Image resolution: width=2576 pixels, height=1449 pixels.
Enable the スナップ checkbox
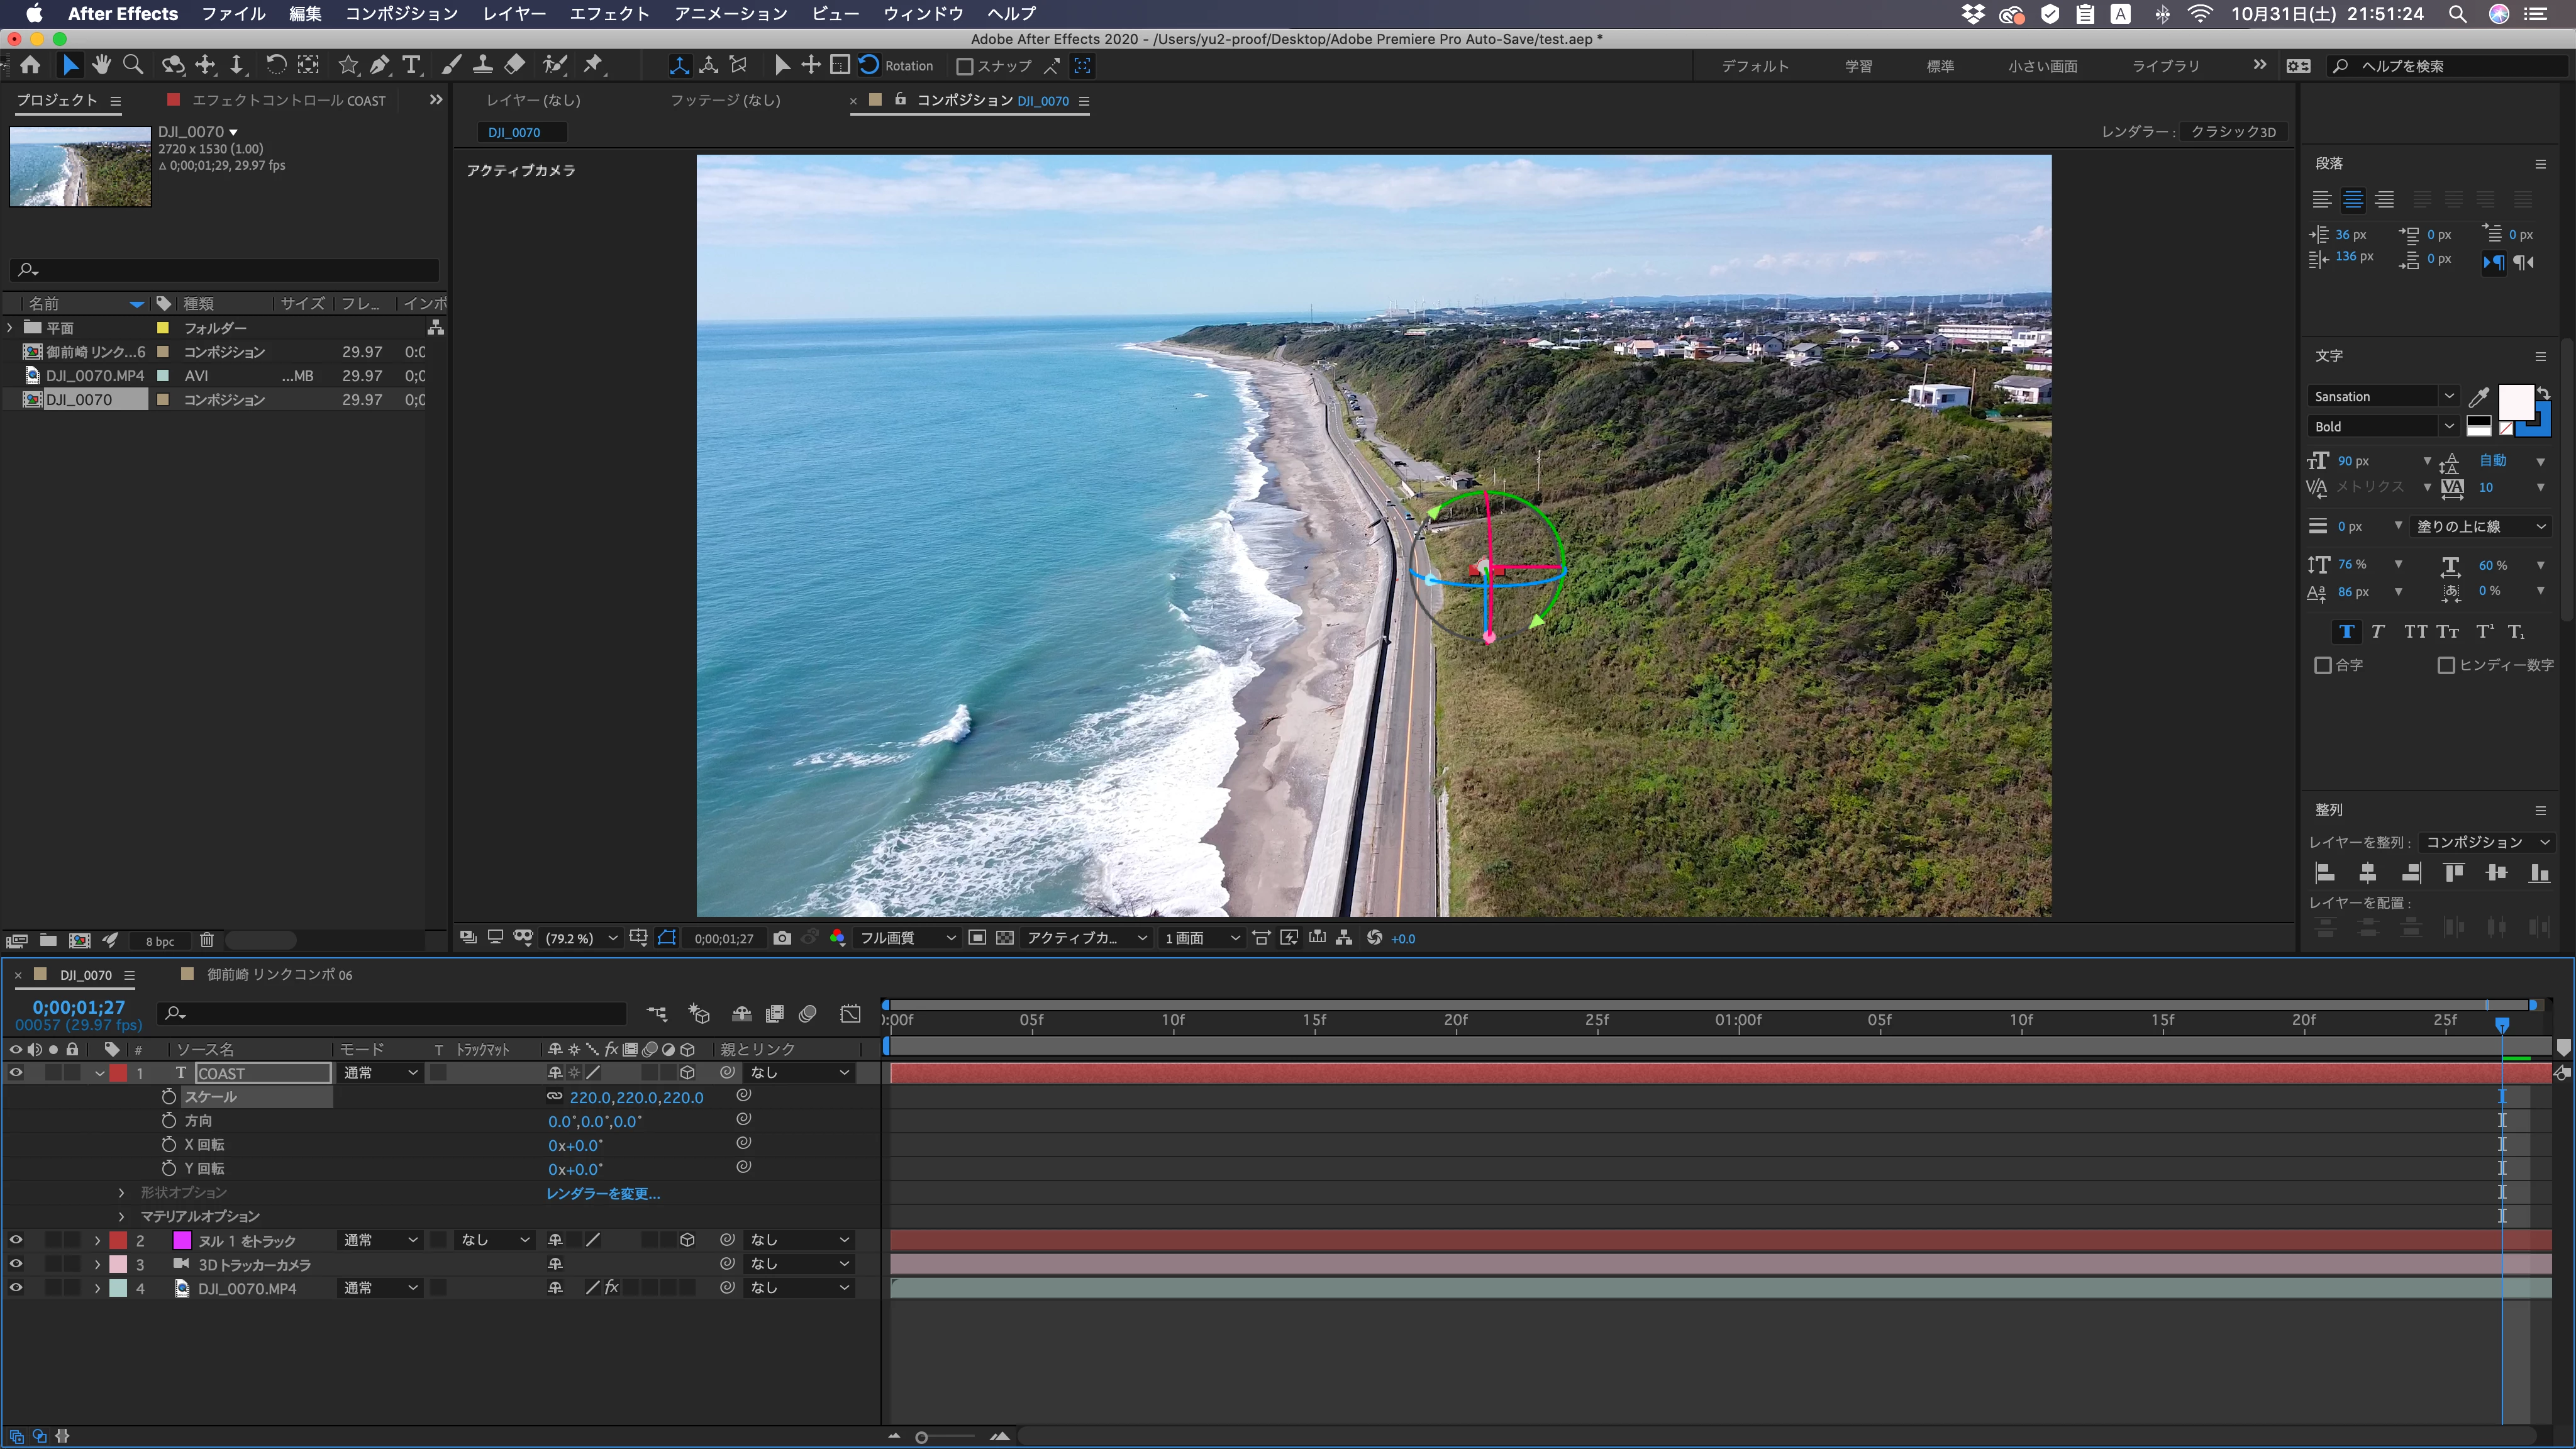(964, 66)
